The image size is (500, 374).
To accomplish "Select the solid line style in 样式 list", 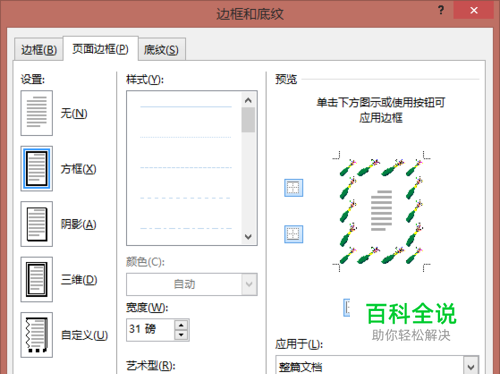I will click(x=186, y=107).
